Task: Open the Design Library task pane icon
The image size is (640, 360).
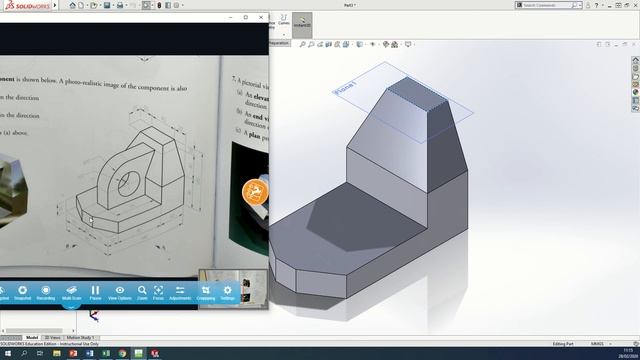Action: point(636,68)
